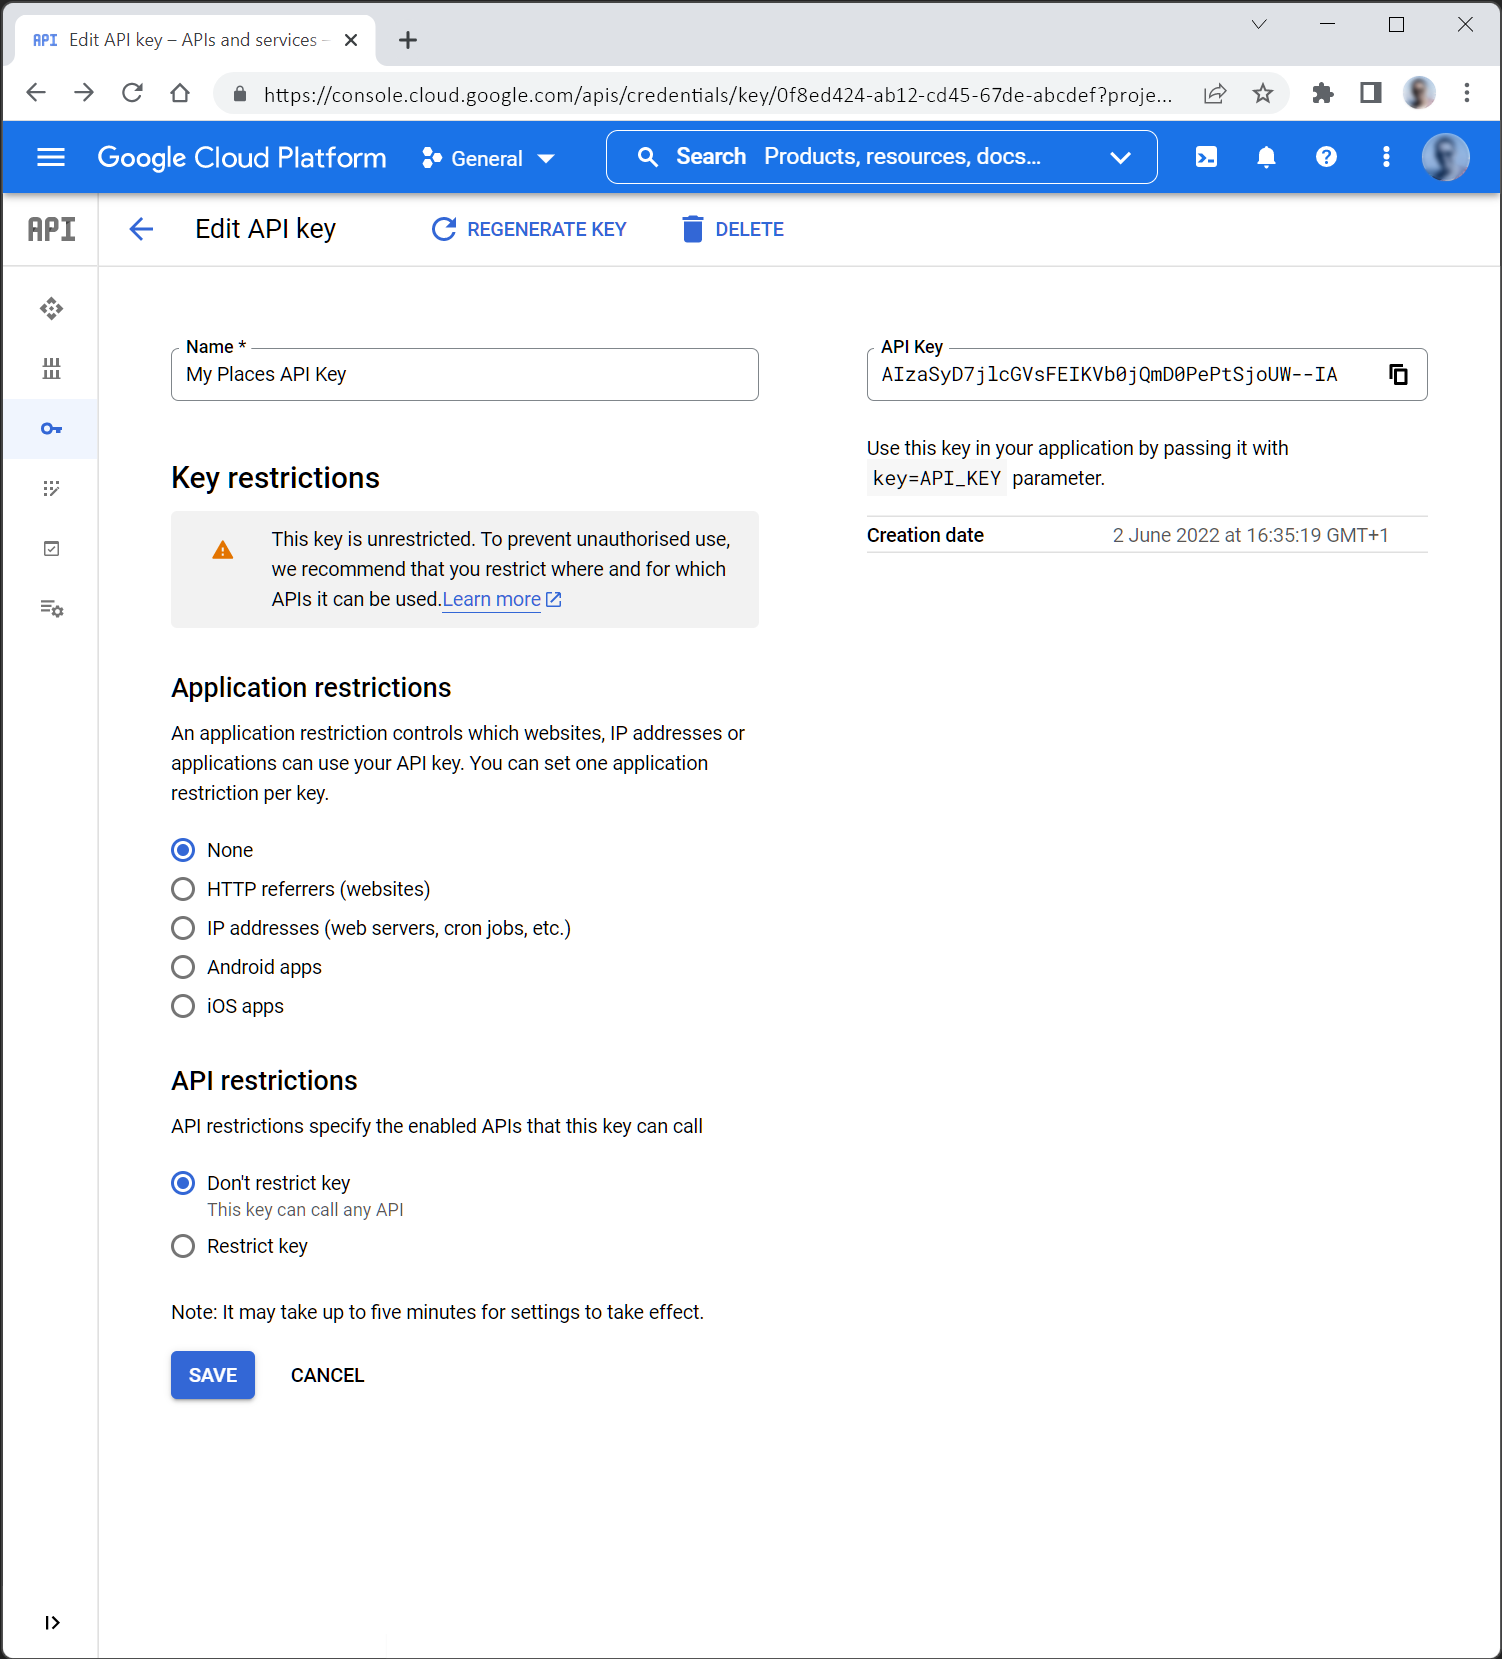1502x1659 pixels.
Task: Save the API key settings
Action: (x=213, y=1375)
